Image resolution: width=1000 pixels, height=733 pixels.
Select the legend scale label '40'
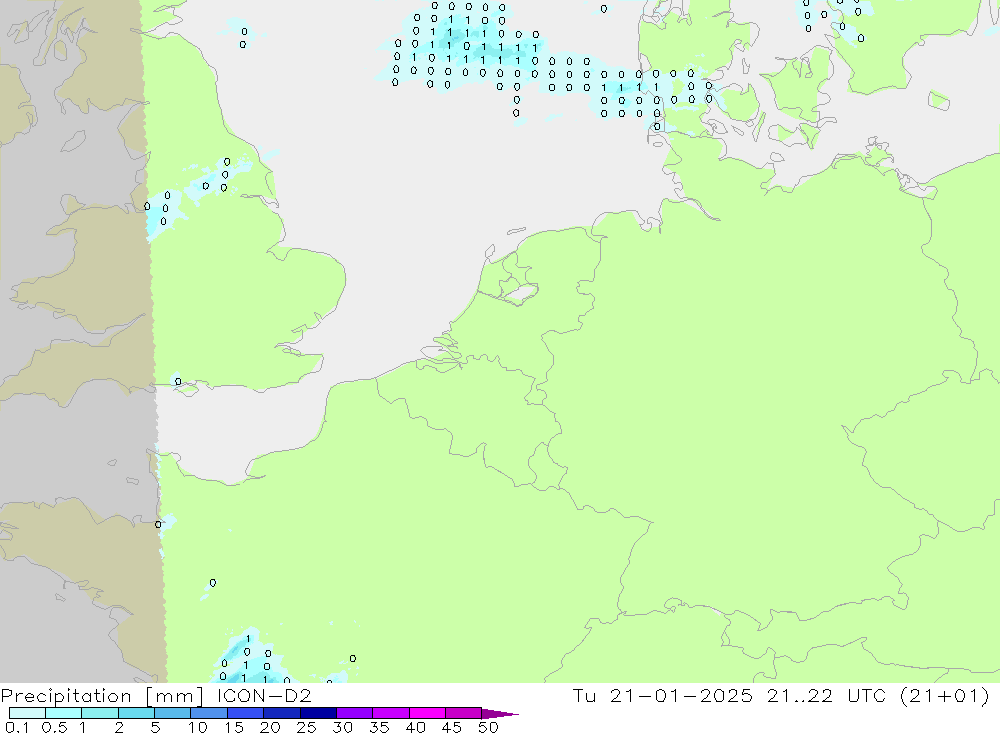tap(415, 727)
